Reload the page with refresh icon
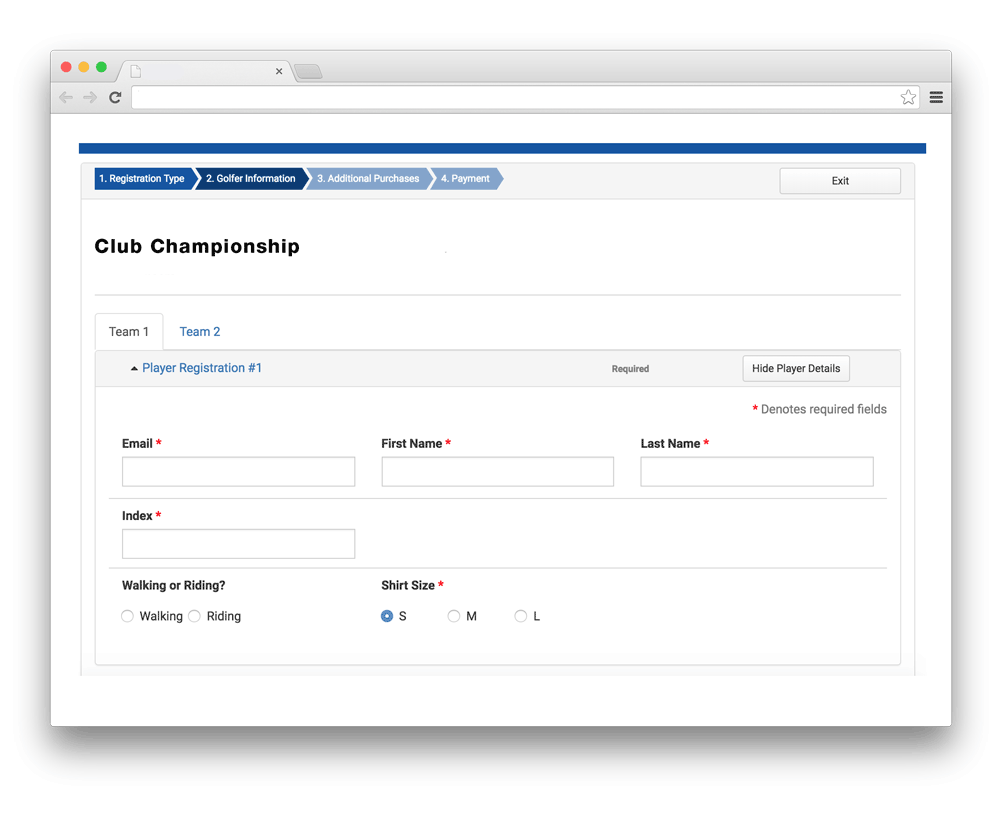The height and width of the screenshot is (817, 1000). [115, 97]
